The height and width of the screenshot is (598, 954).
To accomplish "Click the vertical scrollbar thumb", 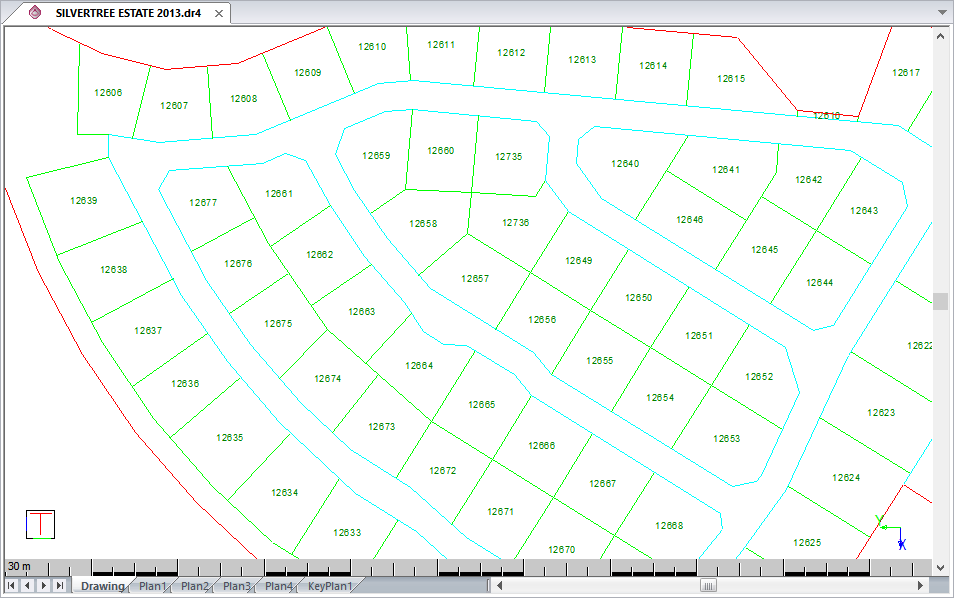I will tap(940, 301).
